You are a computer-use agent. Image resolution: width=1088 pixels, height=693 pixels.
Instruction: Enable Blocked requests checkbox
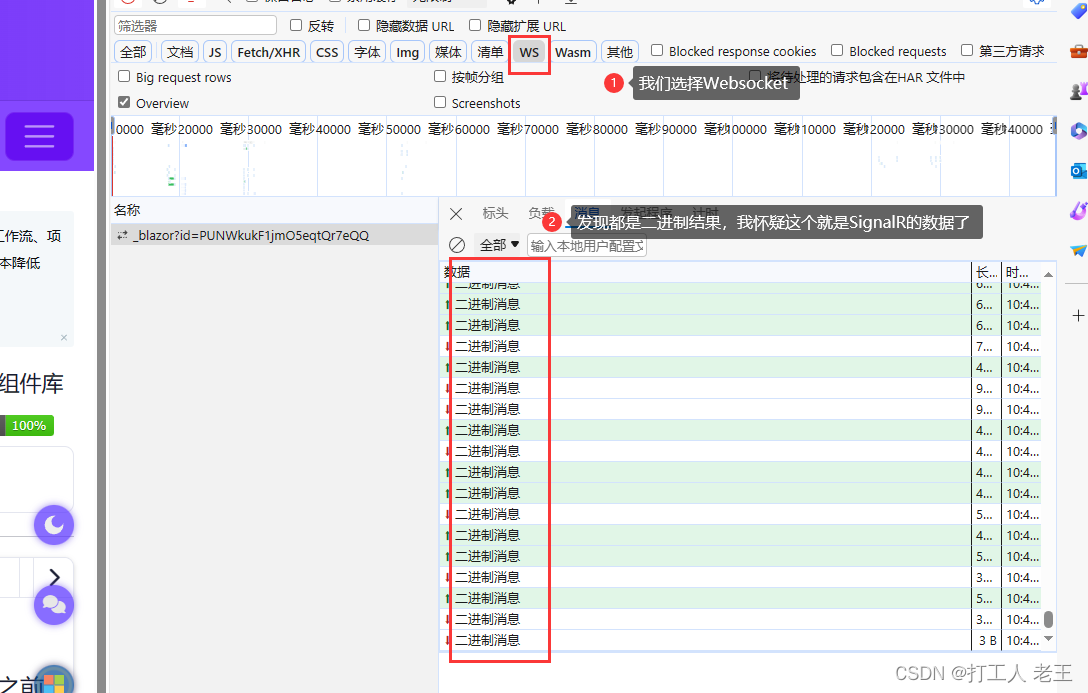[838, 50]
